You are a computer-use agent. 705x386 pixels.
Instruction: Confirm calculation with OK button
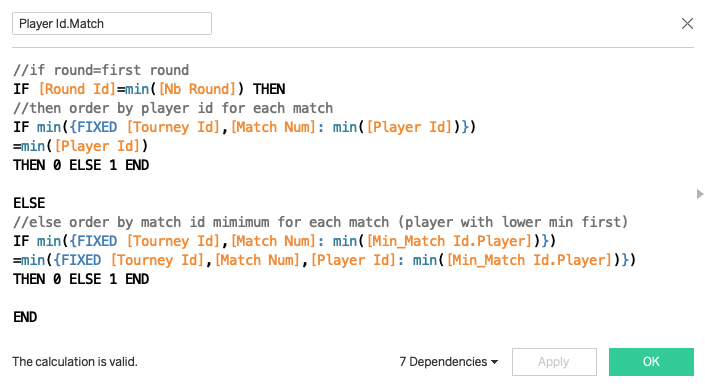(x=651, y=362)
